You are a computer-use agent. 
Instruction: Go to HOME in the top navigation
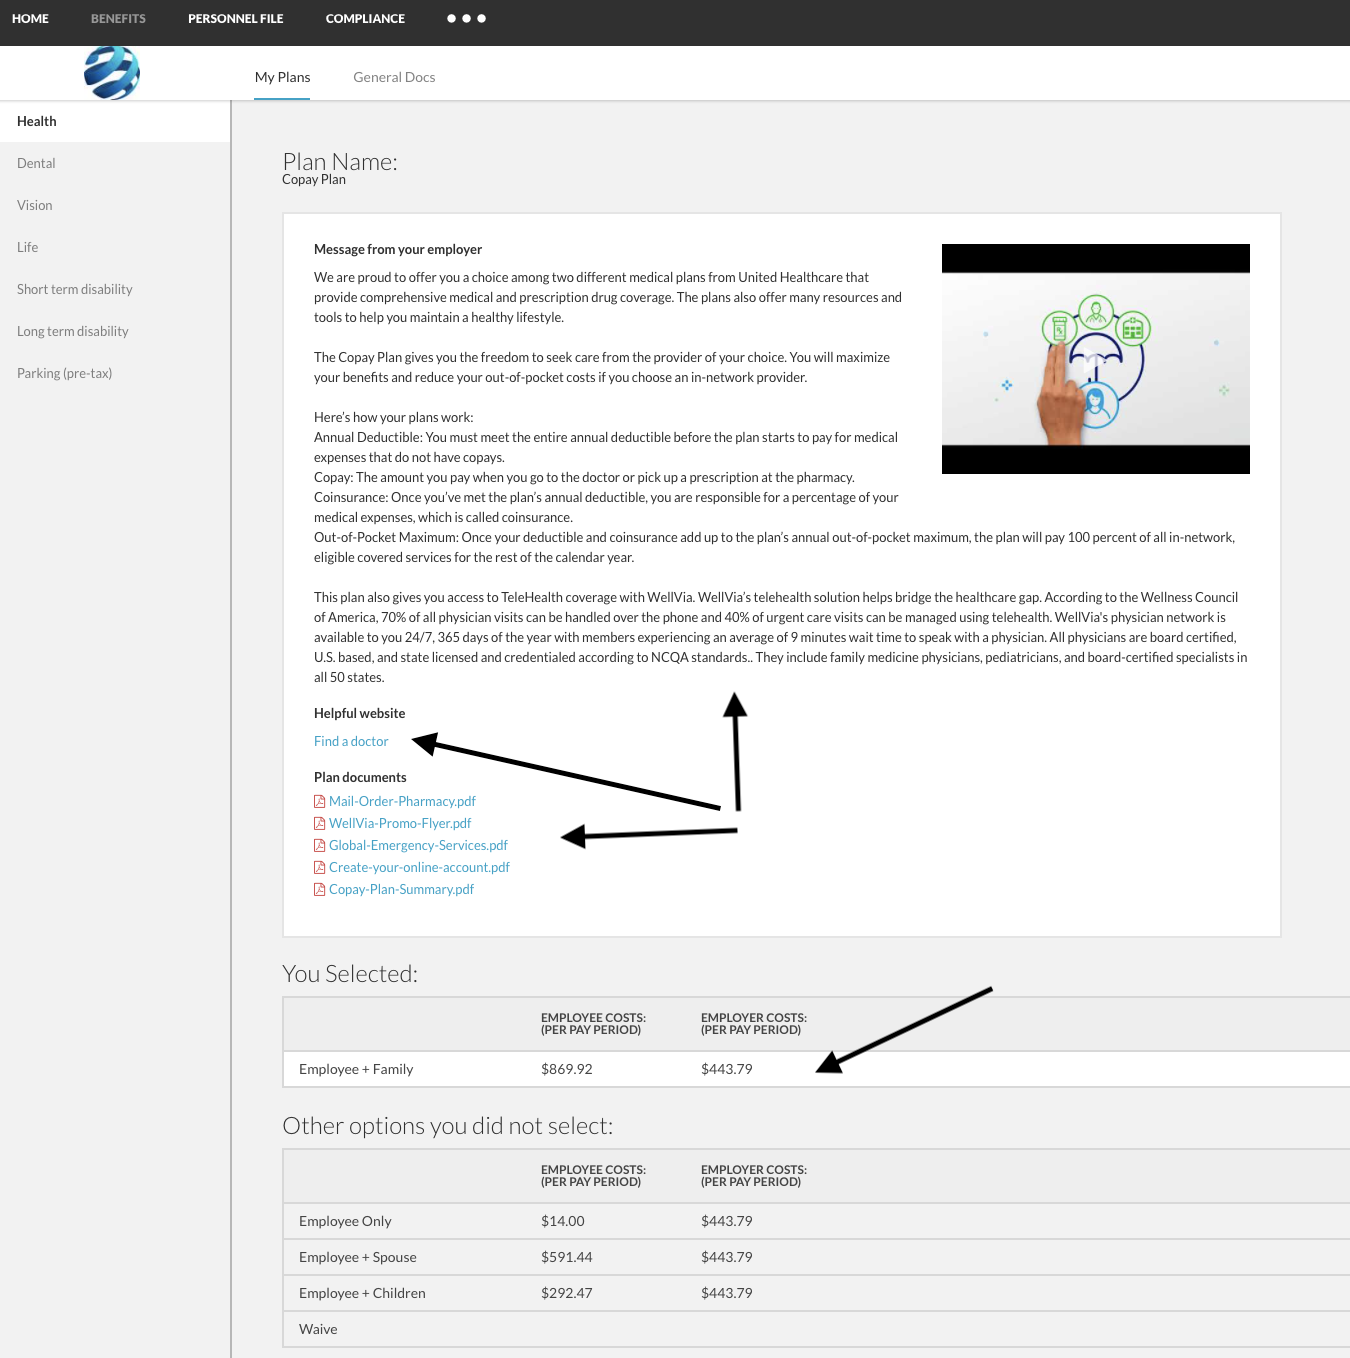coord(30,19)
